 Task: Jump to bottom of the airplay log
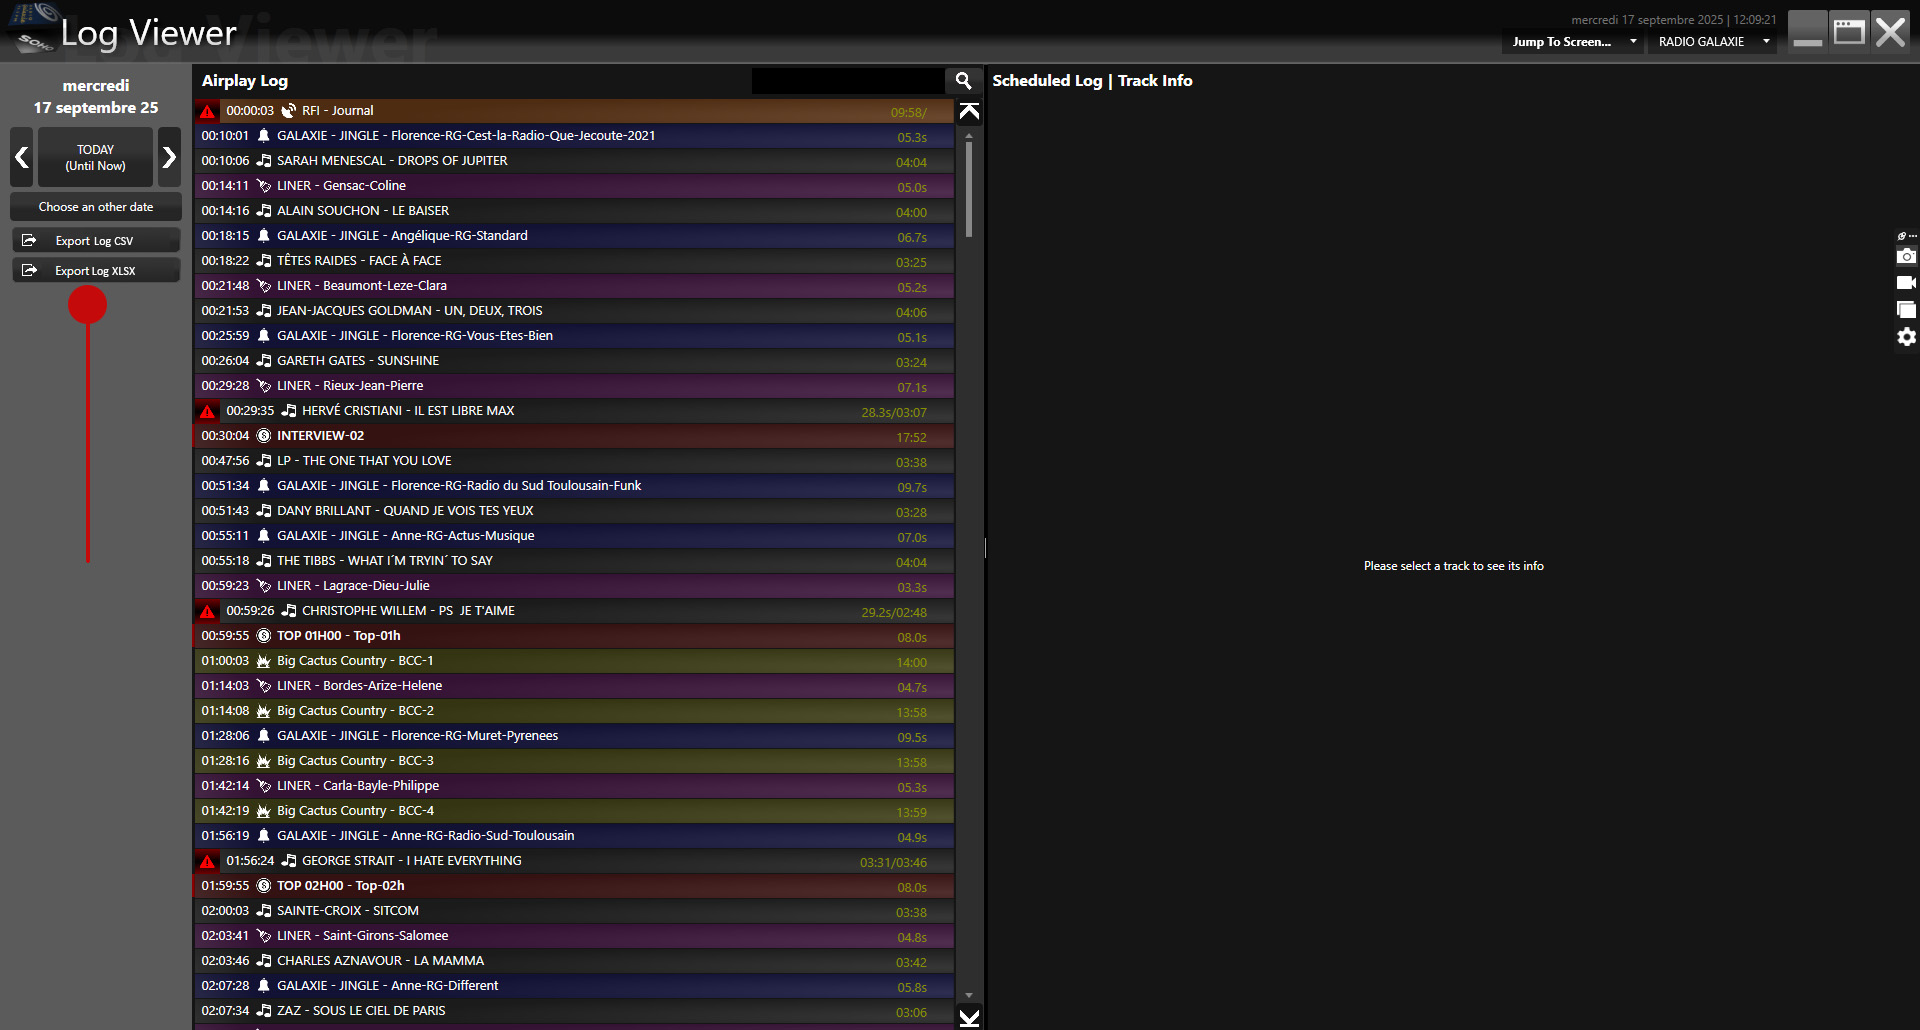pos(969,1017)
